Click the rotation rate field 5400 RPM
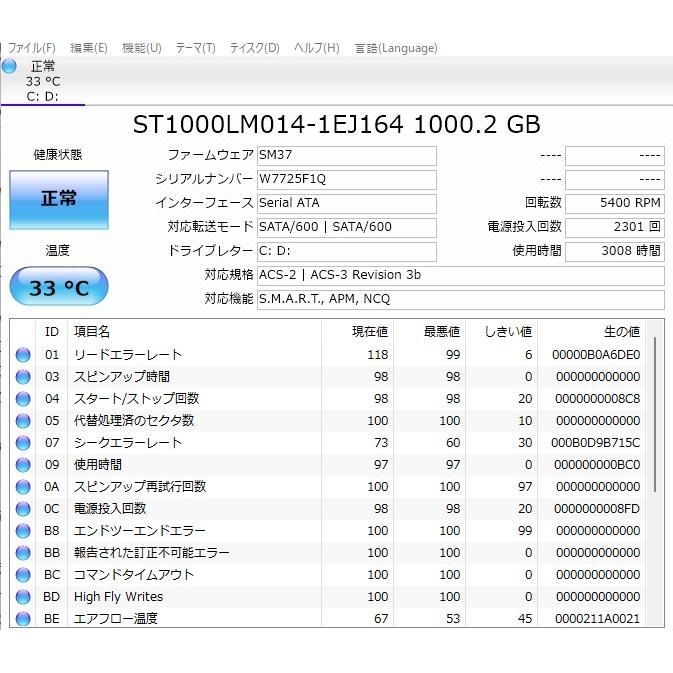 615,203
